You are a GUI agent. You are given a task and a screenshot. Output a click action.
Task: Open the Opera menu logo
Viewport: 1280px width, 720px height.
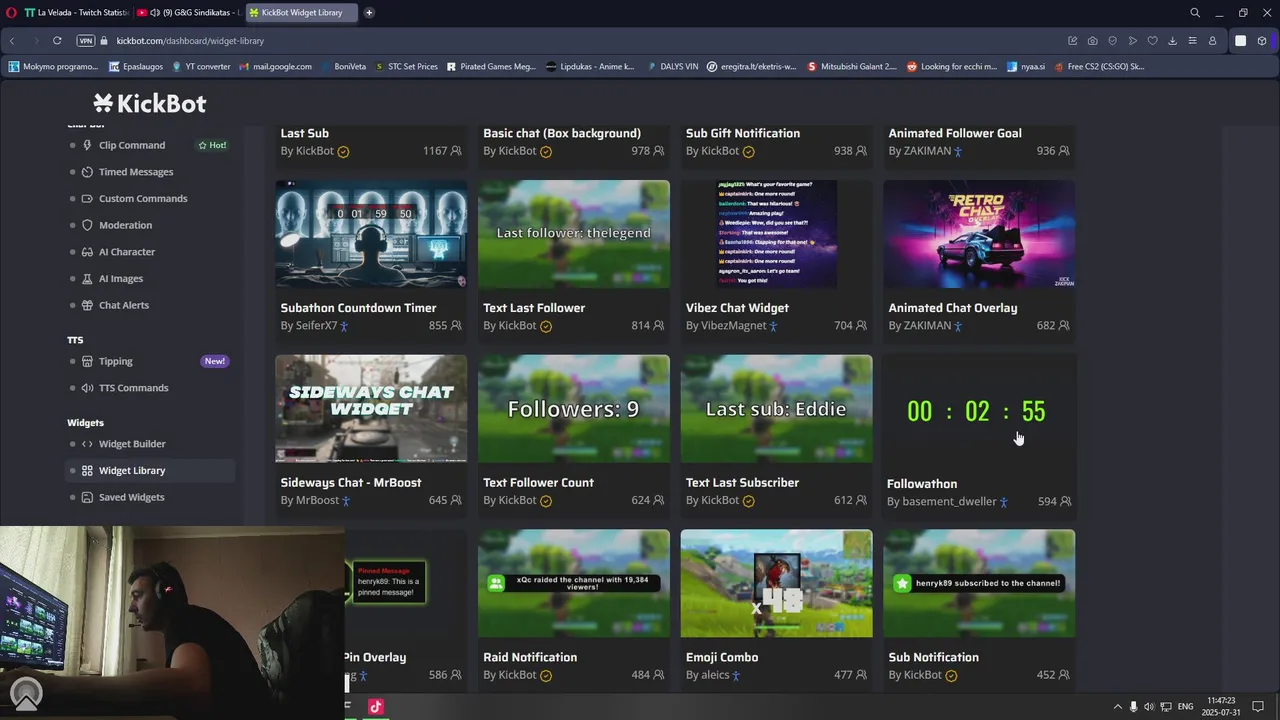pos(12,13)
